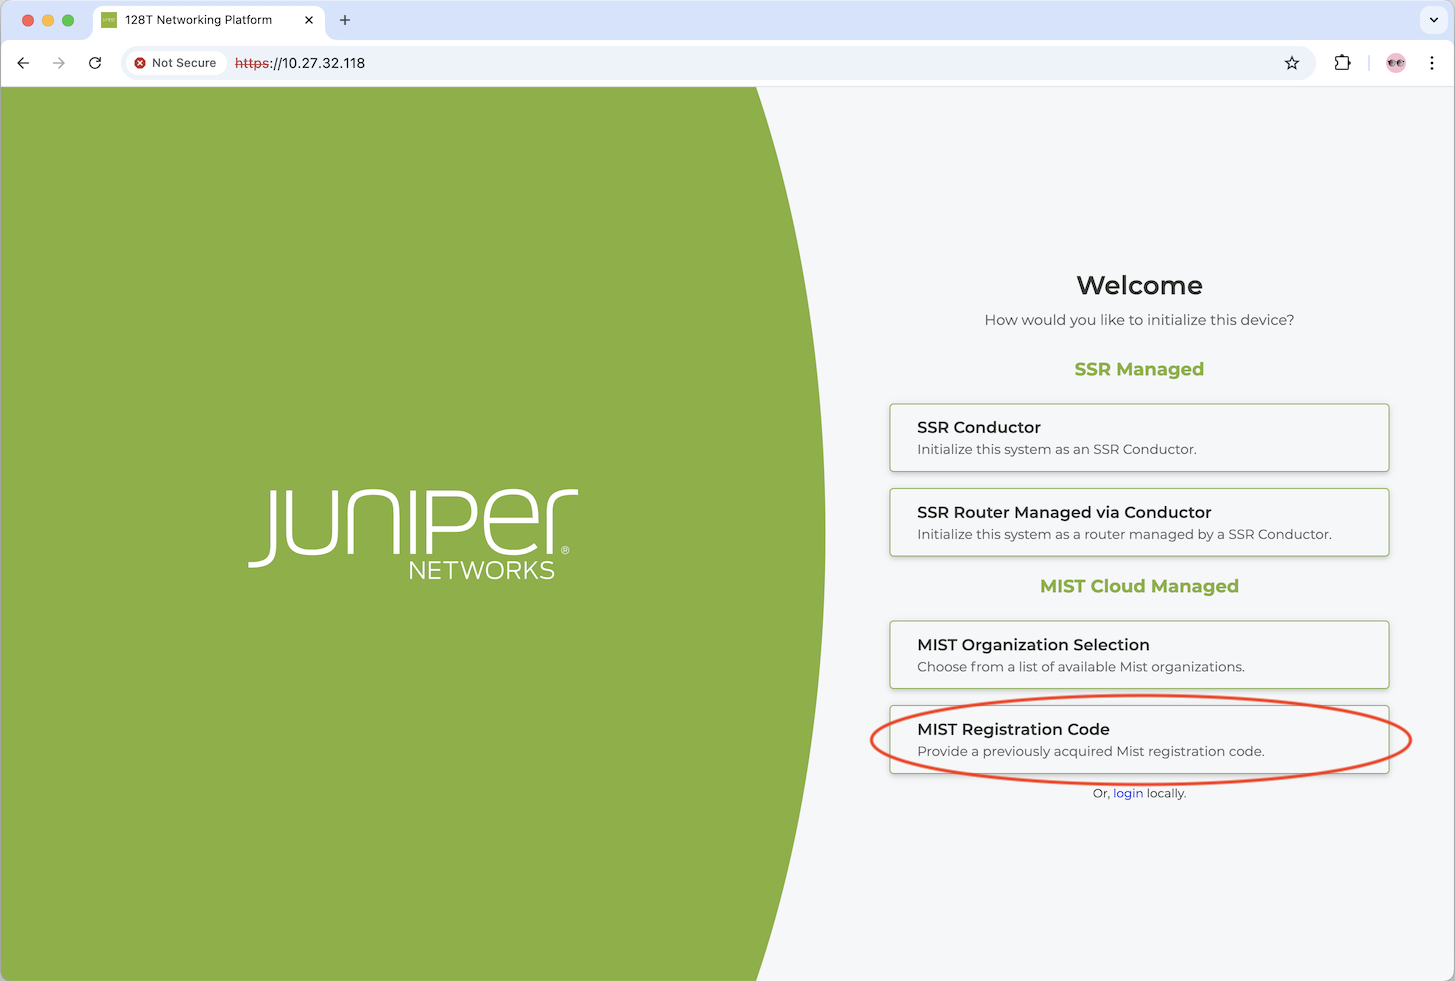Choose SSR Conductor initialization option
Viewport: 1455px width, 981px height.
(1139, 438)
